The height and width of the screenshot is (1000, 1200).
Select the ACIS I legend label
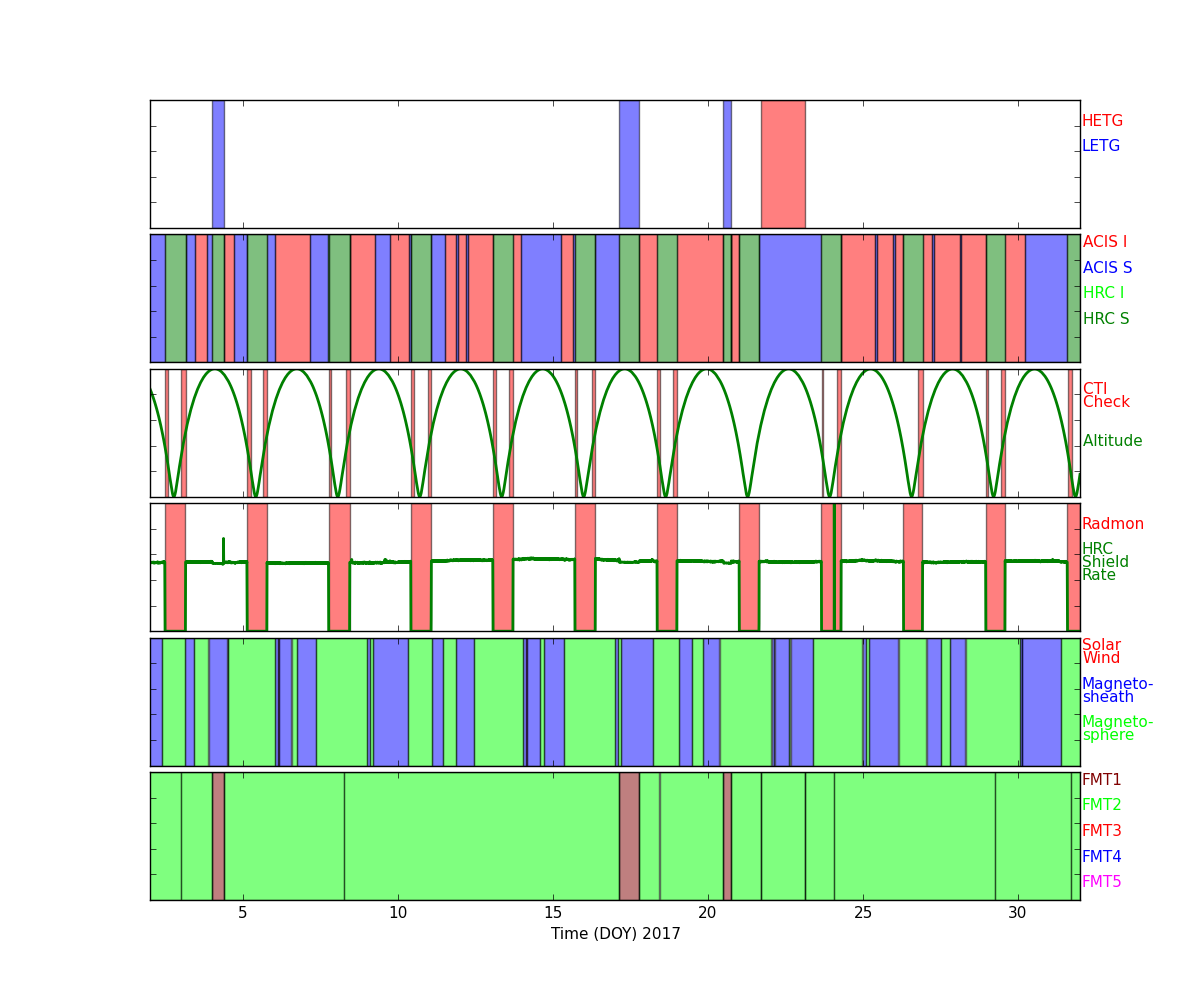1104,242
